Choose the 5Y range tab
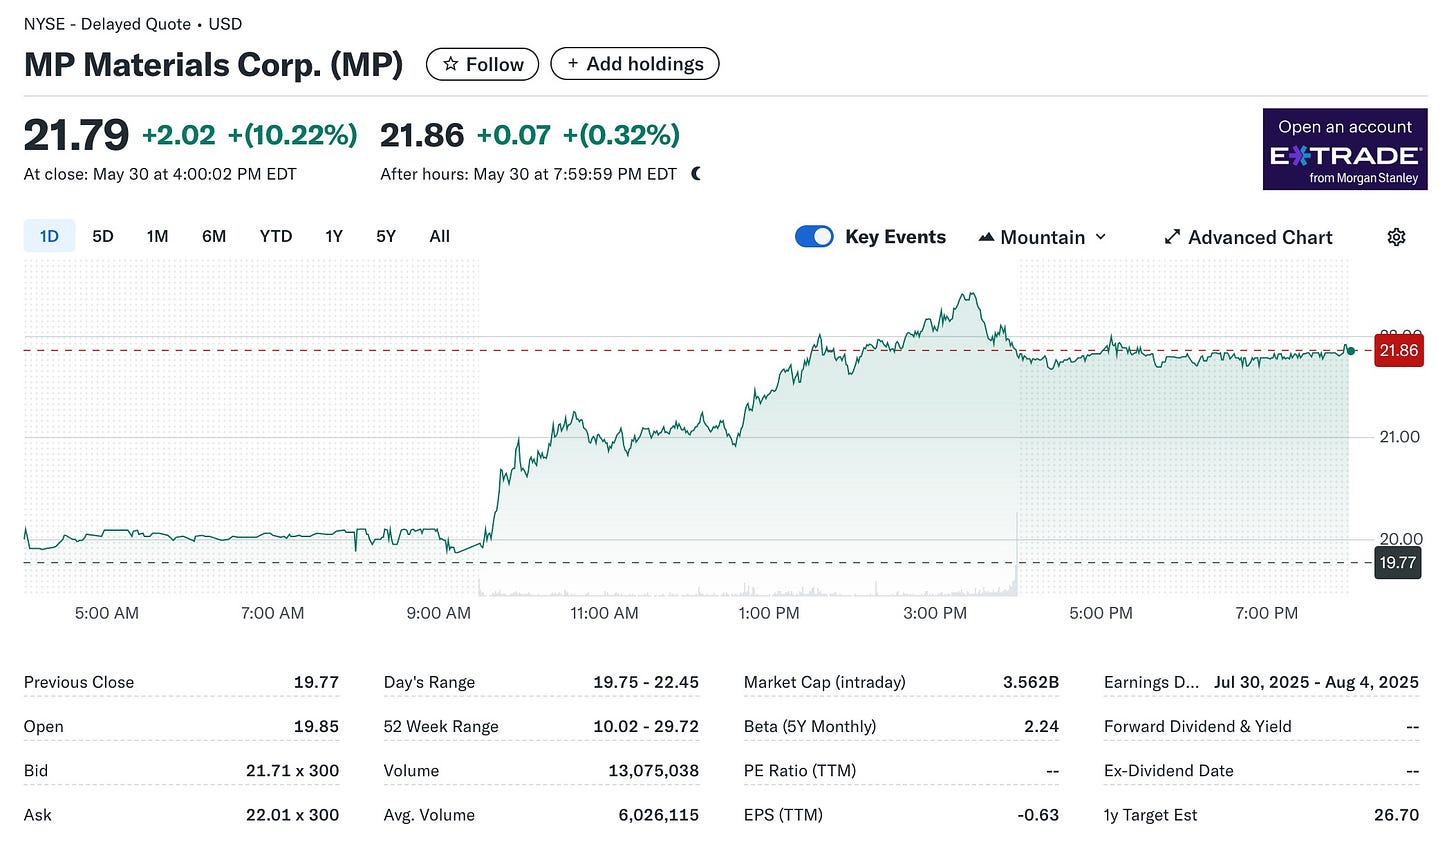The height and width of the screenshot is (846, 1456). (x=386, y=236)
